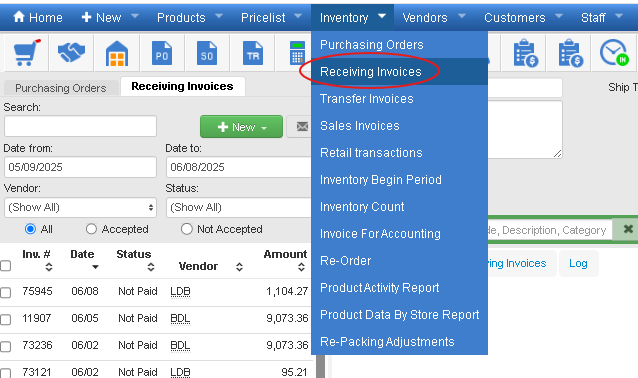The image size is (638, 378).
Task: Choose Re-Order menu item
Action: point(400,260)
